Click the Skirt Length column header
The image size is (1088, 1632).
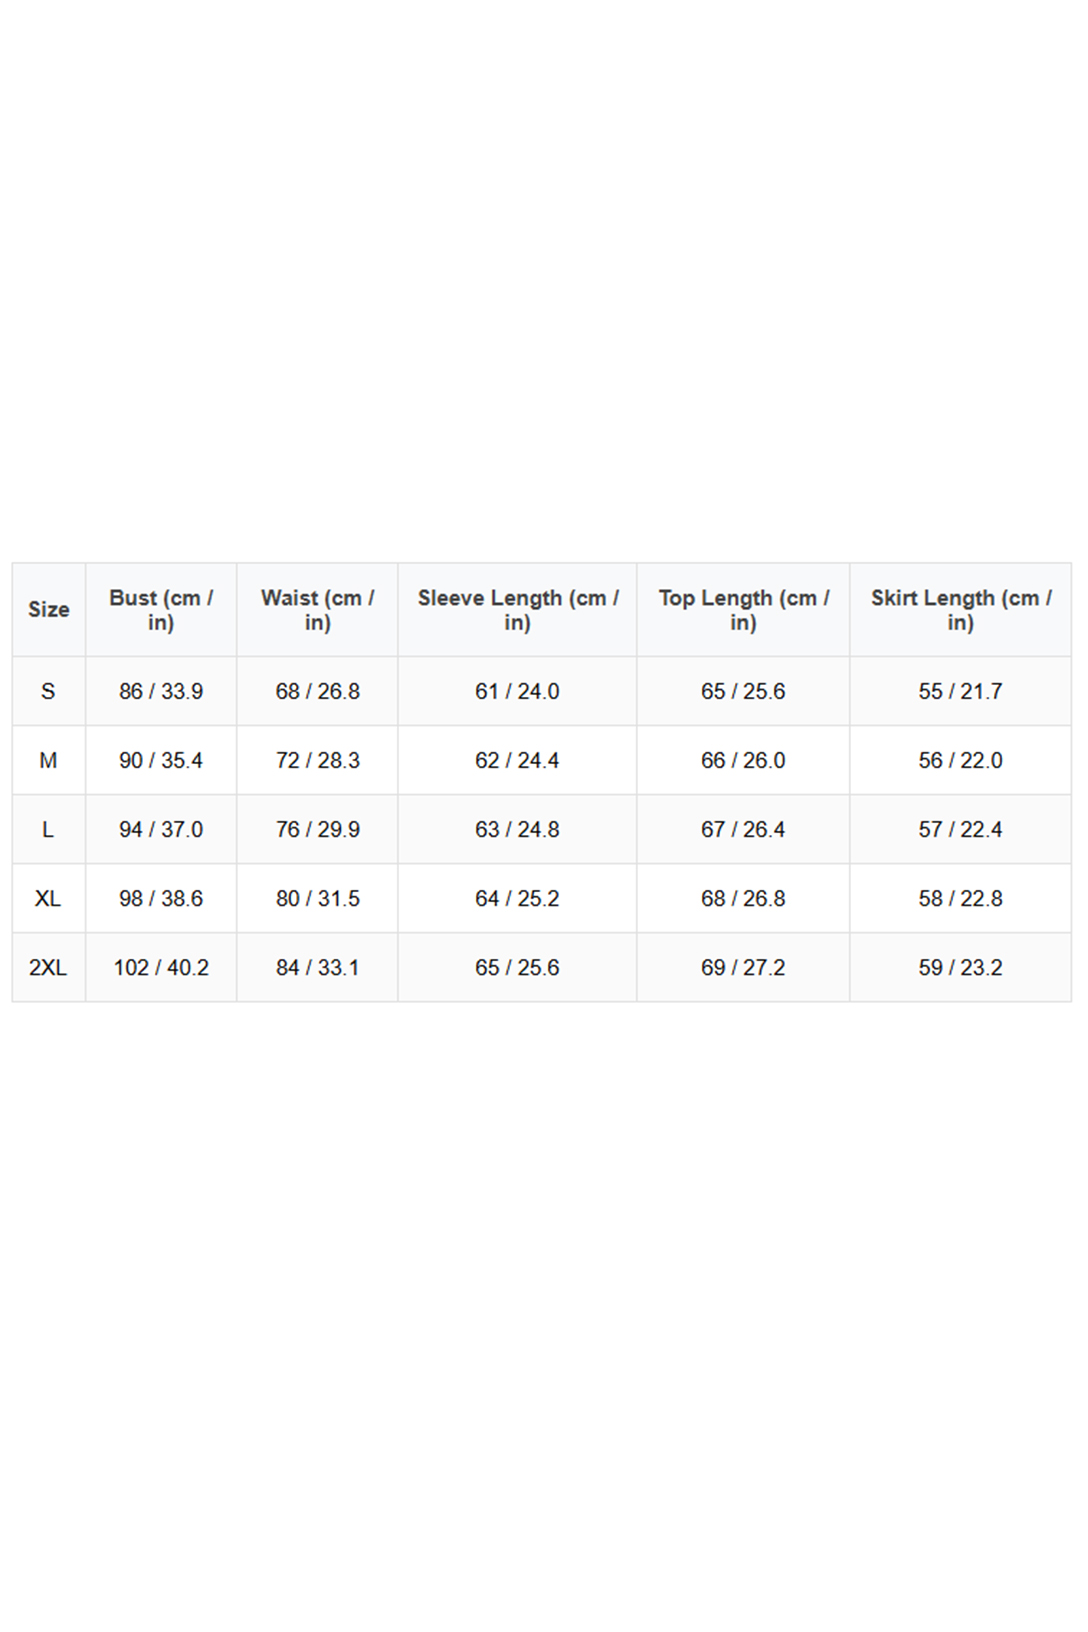click(960, 609)
